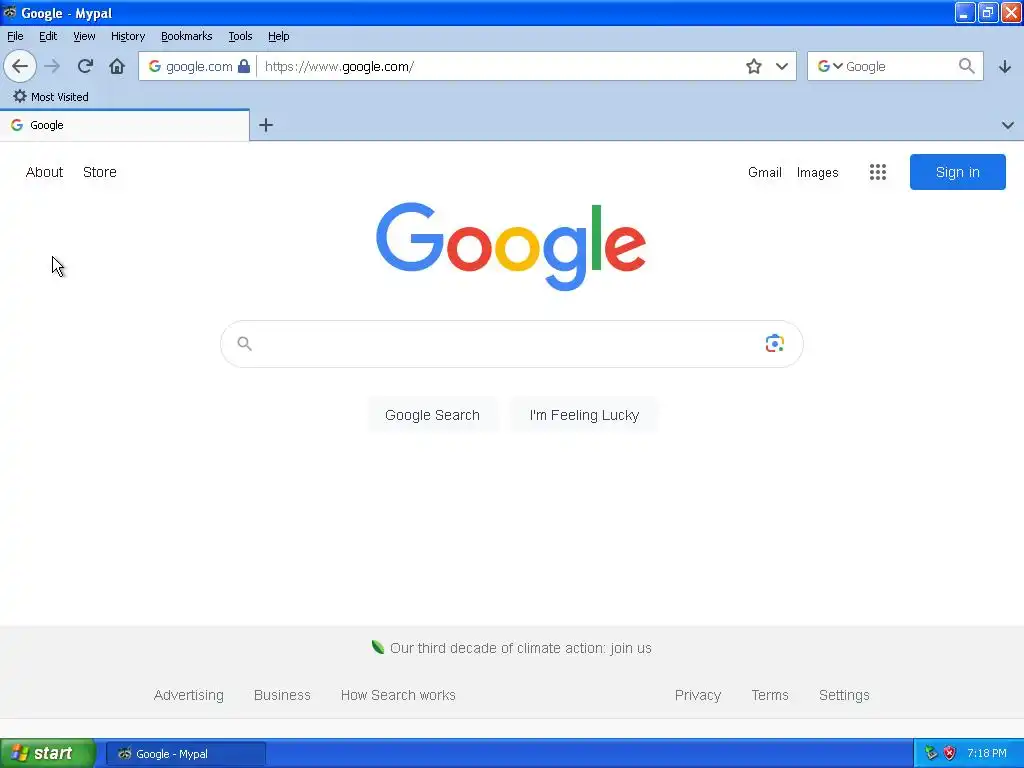Open the Gmail link
The height and width of the screenshot is (768, 1024).
(x=765, y=172)
